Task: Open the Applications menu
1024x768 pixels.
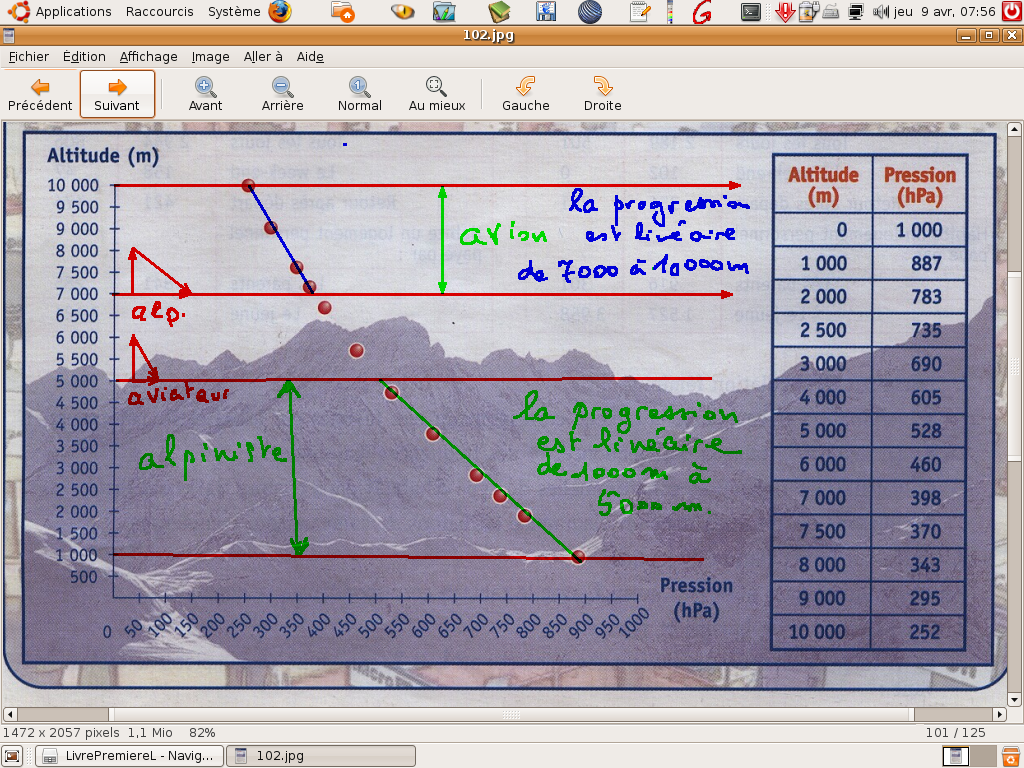Action: pyautogui.click(x=72, y=12)
